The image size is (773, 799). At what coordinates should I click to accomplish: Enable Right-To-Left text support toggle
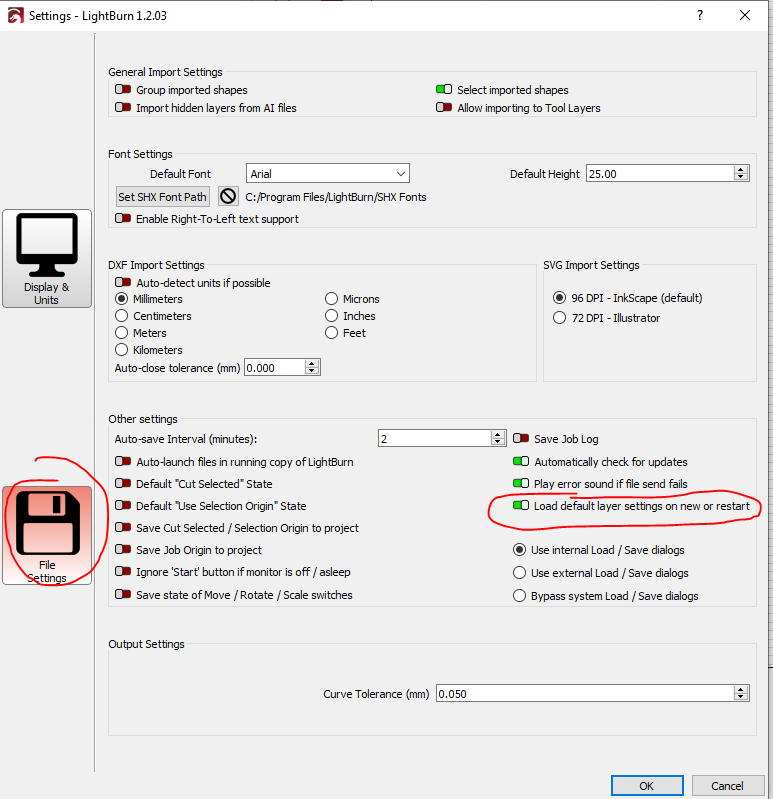point(123,219)
